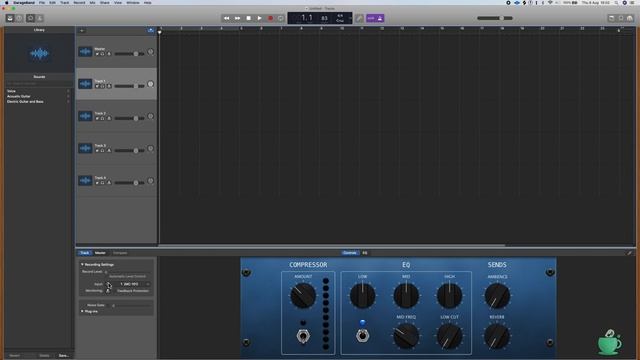This screenshot has width=640, height=360.
Task: Open the File menu
Action: point(42,2)
